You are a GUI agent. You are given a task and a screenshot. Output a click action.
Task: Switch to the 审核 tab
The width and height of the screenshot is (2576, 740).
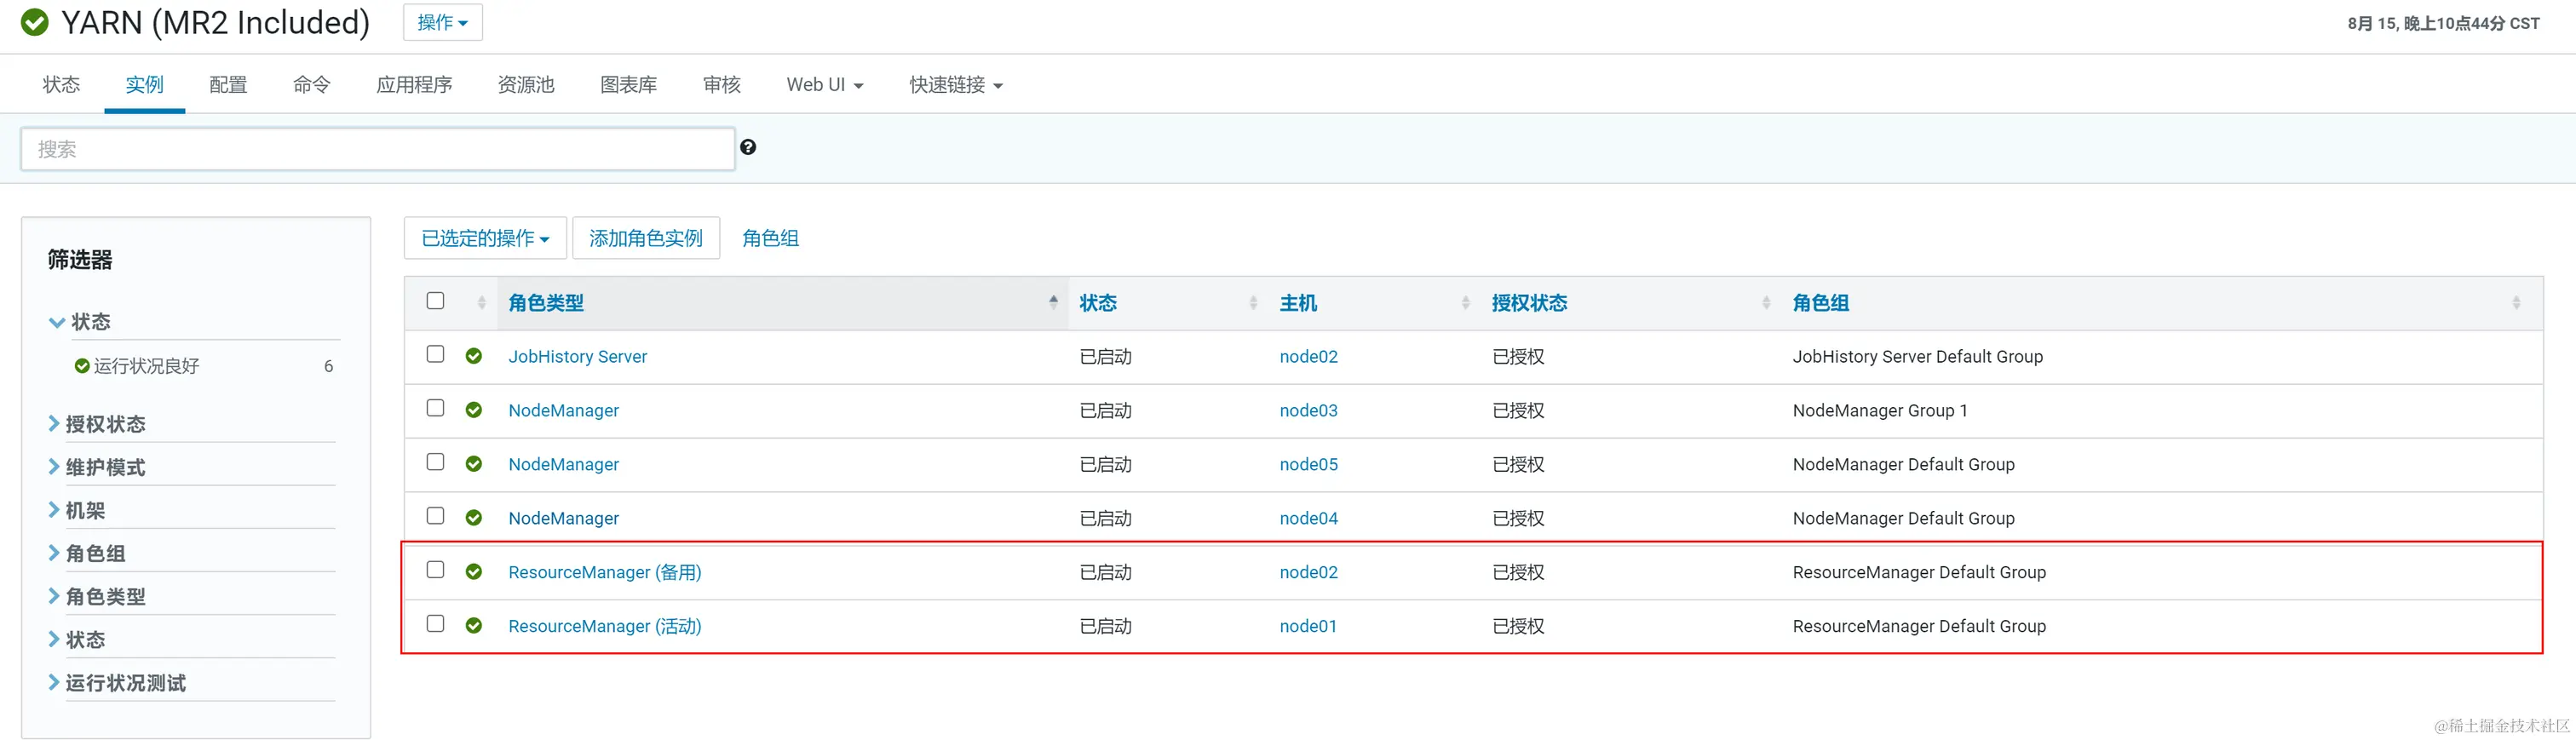click(722, 85)
